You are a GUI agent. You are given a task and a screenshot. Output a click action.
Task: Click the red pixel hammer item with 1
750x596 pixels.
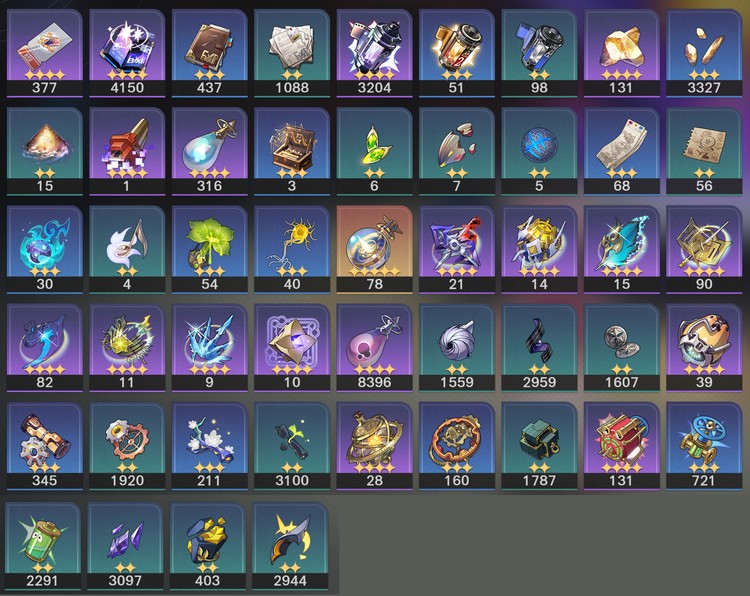pyautogui.click(x=127, y=151)
